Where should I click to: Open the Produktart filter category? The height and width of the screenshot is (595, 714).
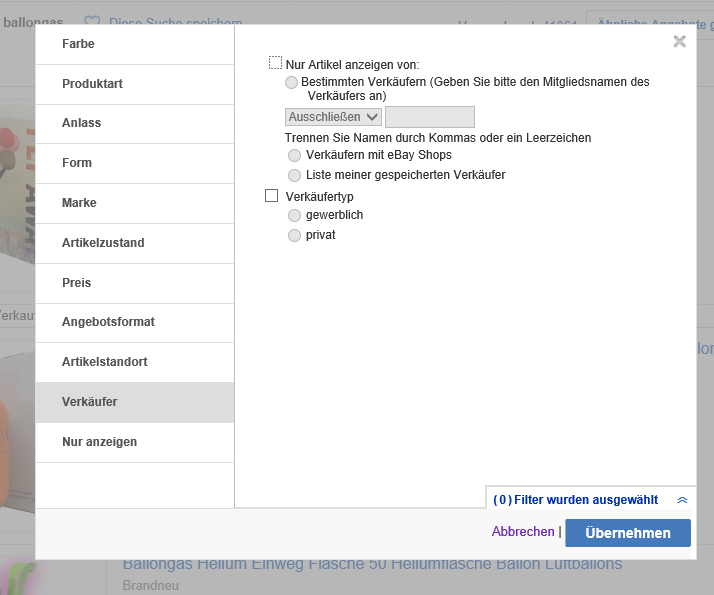pyautogui.click(x=135, y=84)
